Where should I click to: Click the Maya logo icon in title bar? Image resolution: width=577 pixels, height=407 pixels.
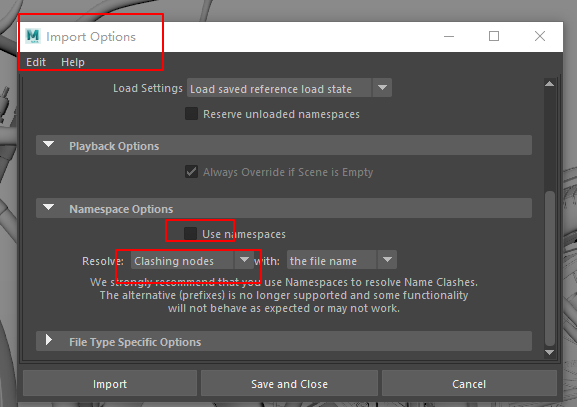(33, 36)
